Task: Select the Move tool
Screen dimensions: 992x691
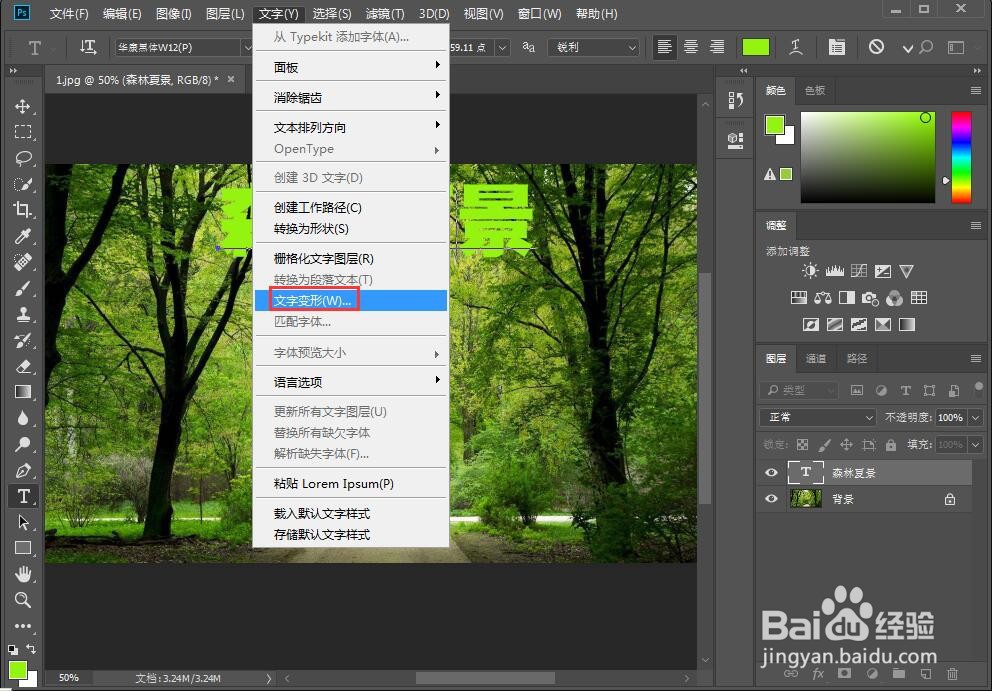Action: [23, 106]
